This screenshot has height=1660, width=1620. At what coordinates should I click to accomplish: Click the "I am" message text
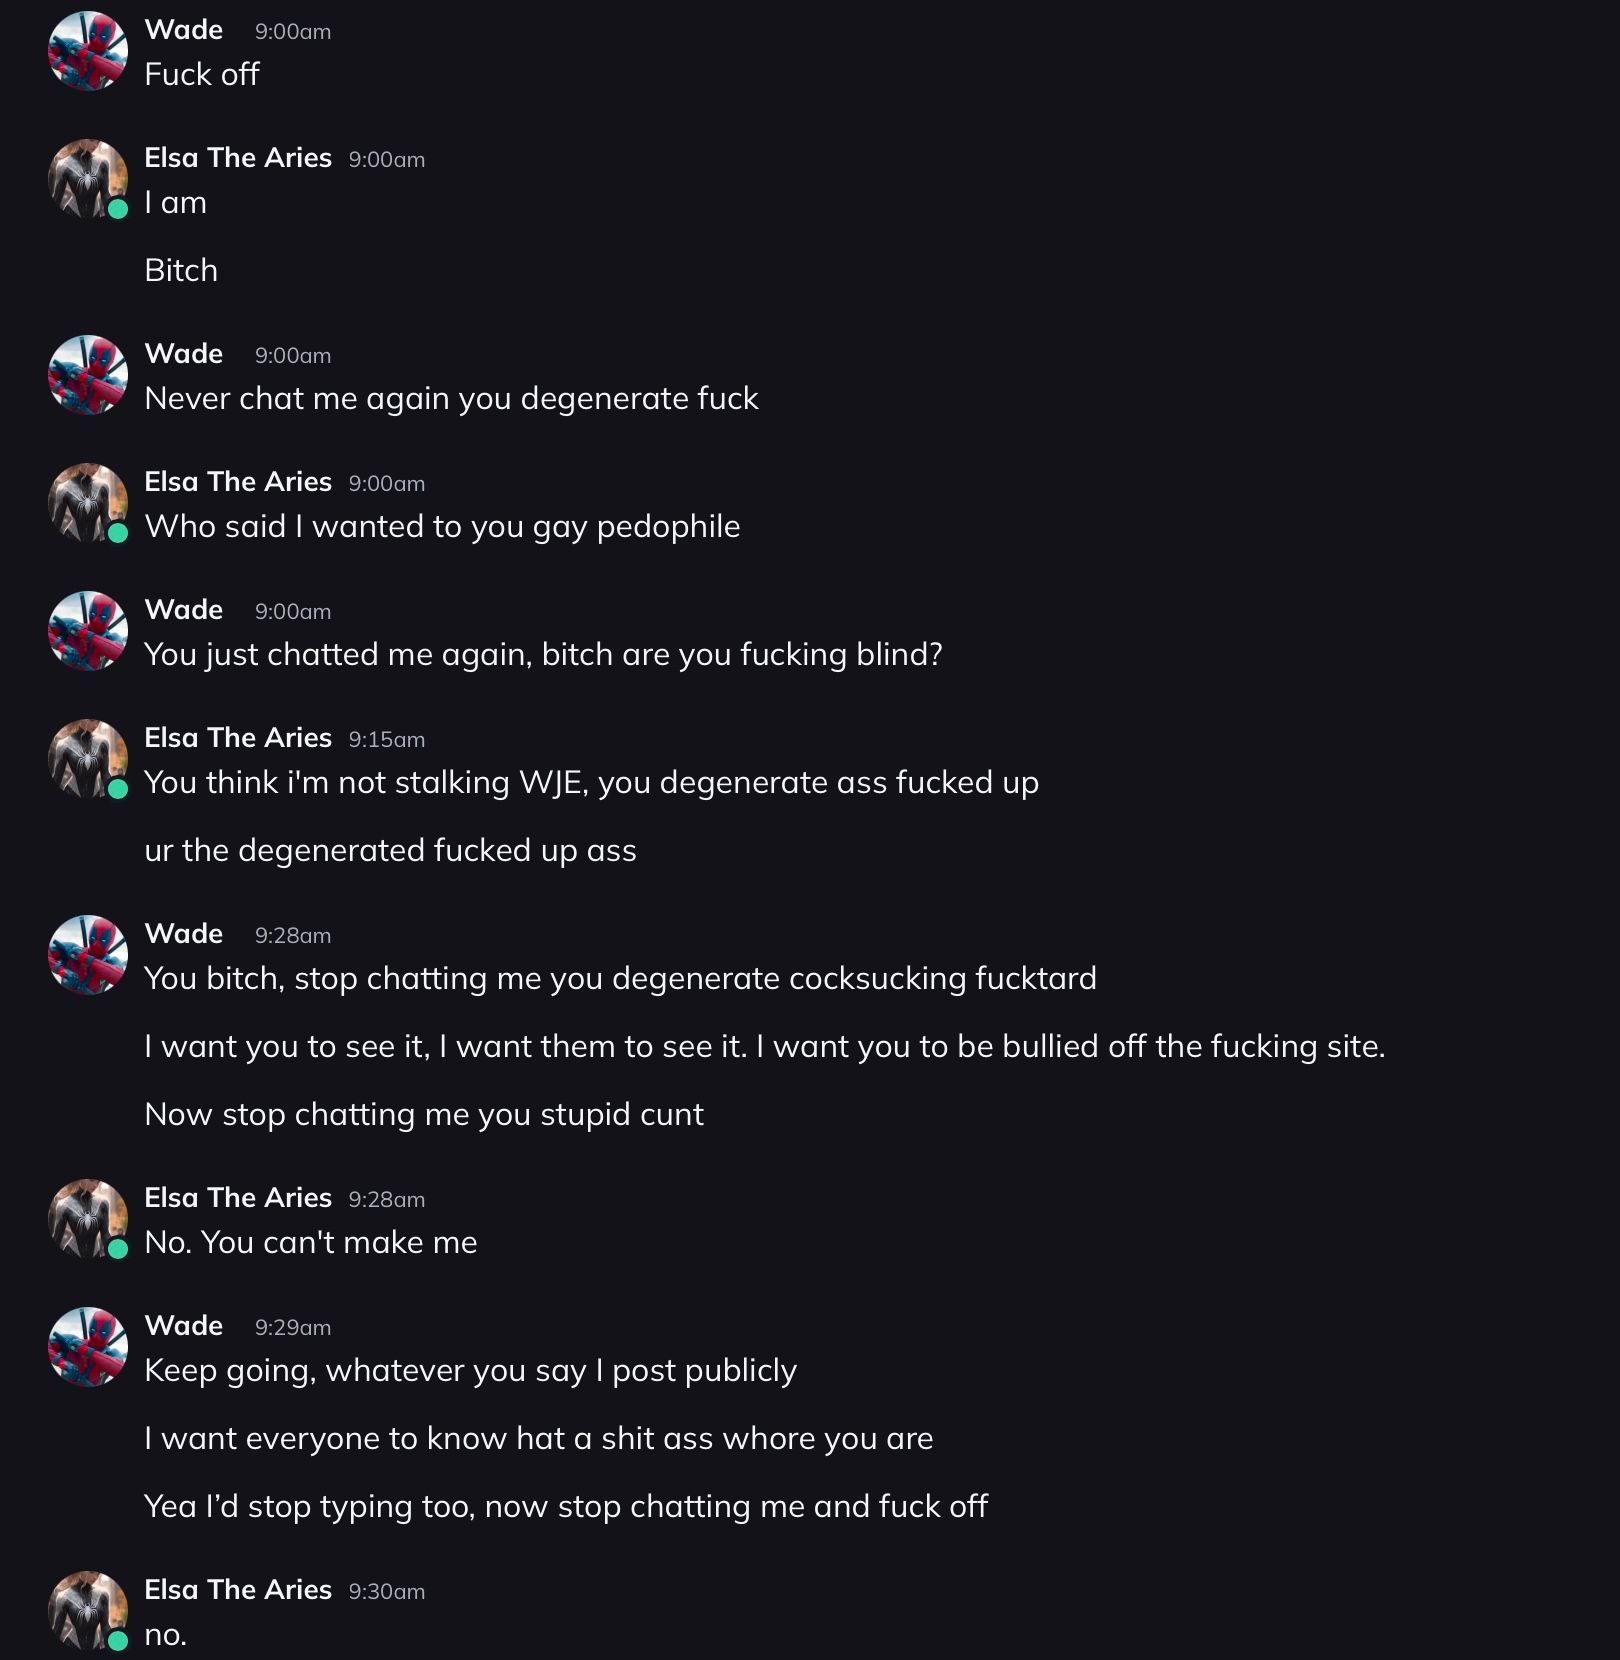coord(176,203)
